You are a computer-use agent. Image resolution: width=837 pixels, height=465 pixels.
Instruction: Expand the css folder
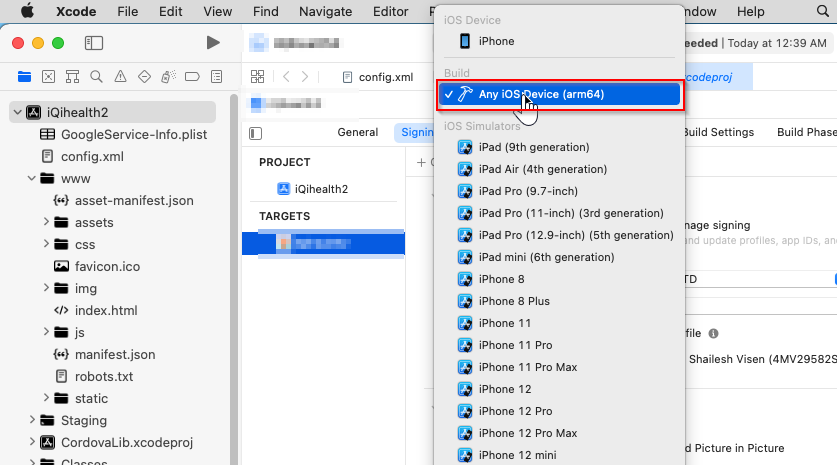point(46,244)
